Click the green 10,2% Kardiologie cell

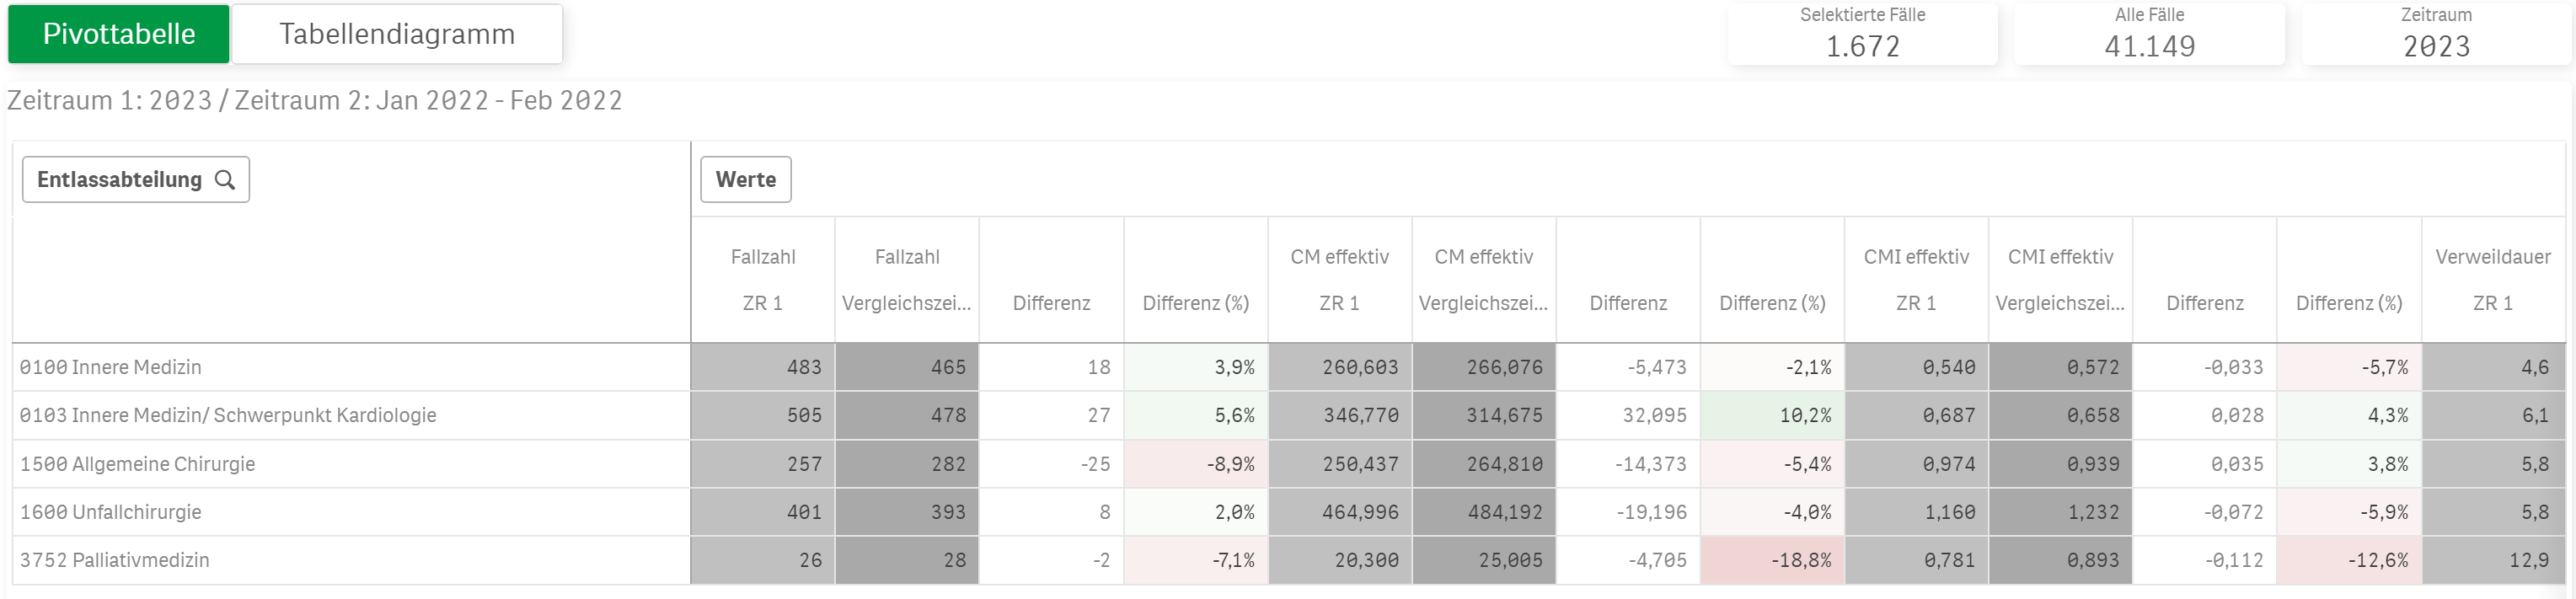click(1773, 415)
